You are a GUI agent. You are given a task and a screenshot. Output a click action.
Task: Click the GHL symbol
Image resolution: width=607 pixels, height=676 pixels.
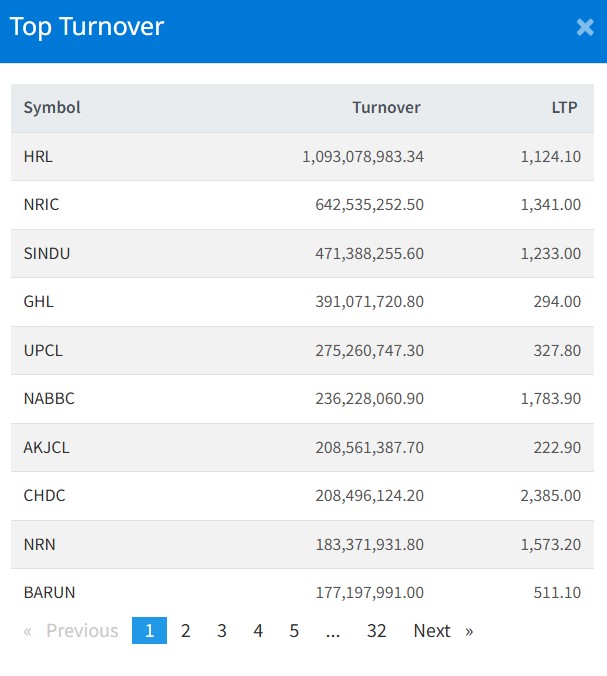click(x=38, y=302)
